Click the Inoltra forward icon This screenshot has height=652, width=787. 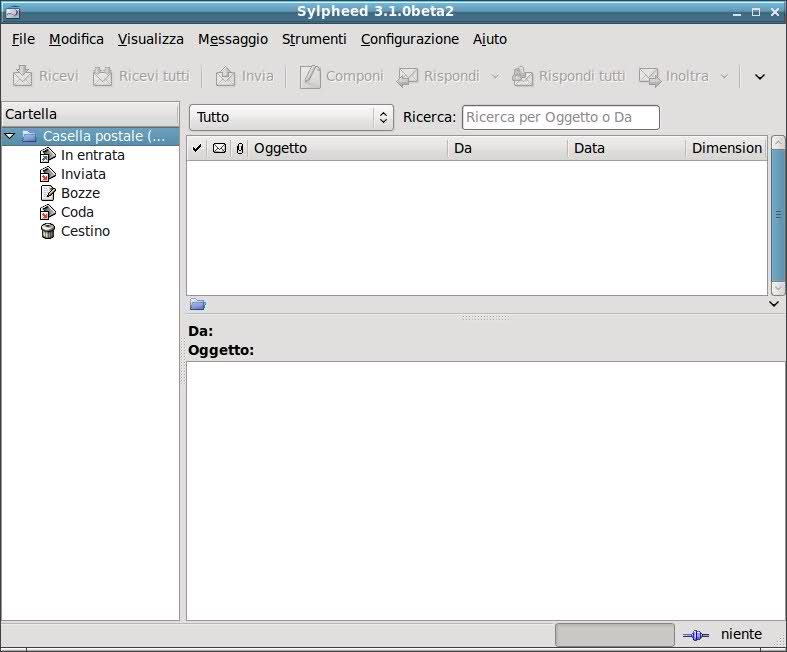point(650,76)
